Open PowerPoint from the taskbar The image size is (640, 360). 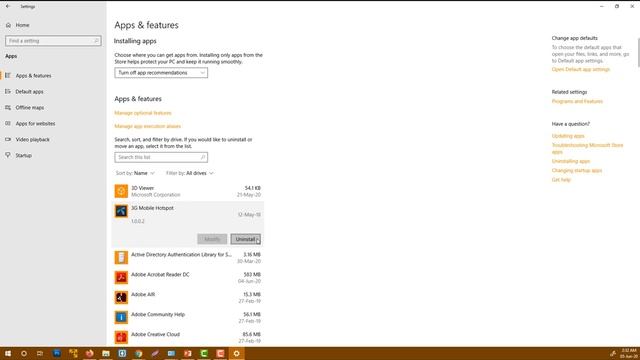coord(188,353)
